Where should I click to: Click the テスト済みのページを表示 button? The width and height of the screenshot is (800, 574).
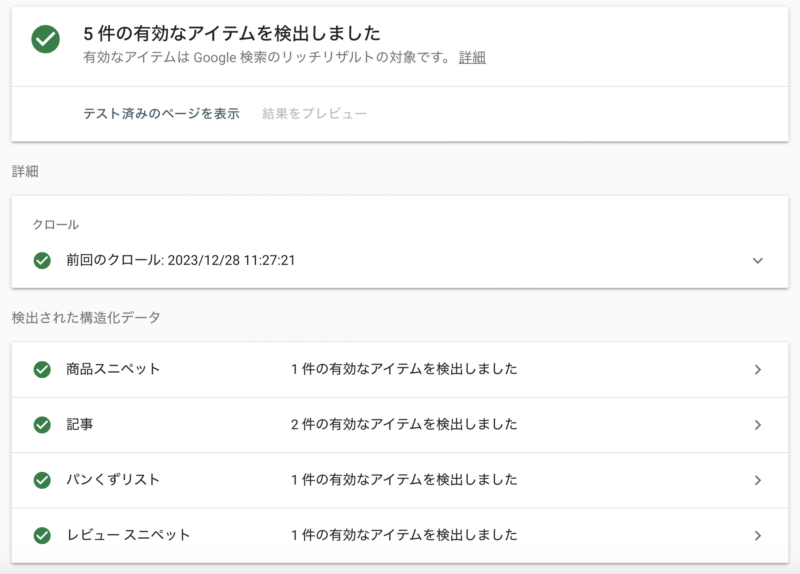coord(161,114)
